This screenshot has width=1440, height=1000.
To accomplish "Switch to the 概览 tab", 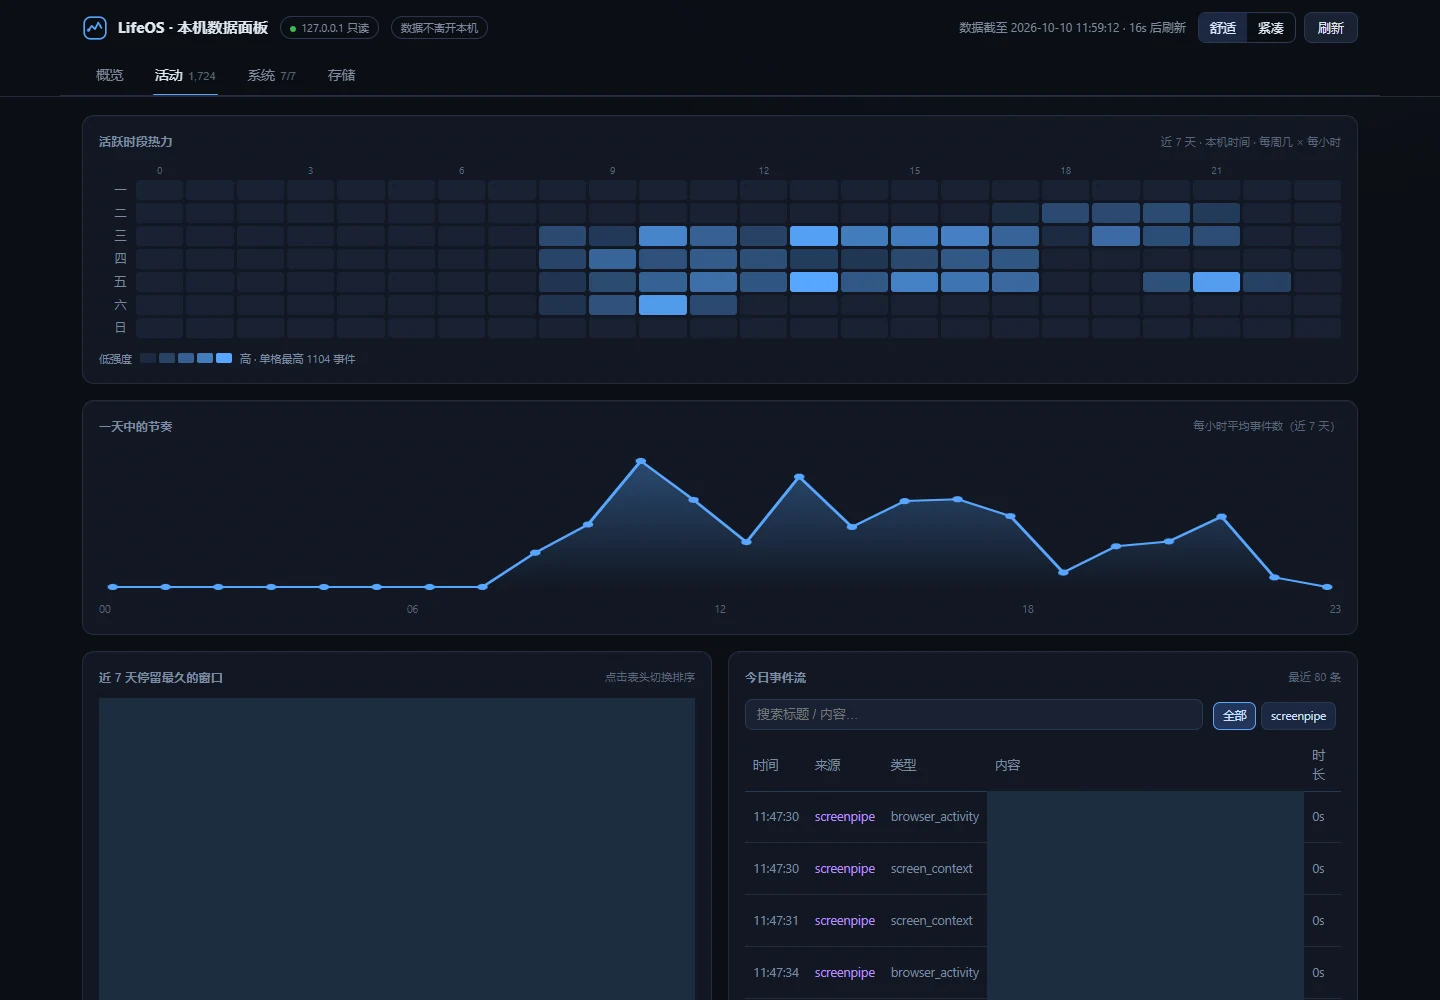I will pyautogui.click(x=110, y=75).
